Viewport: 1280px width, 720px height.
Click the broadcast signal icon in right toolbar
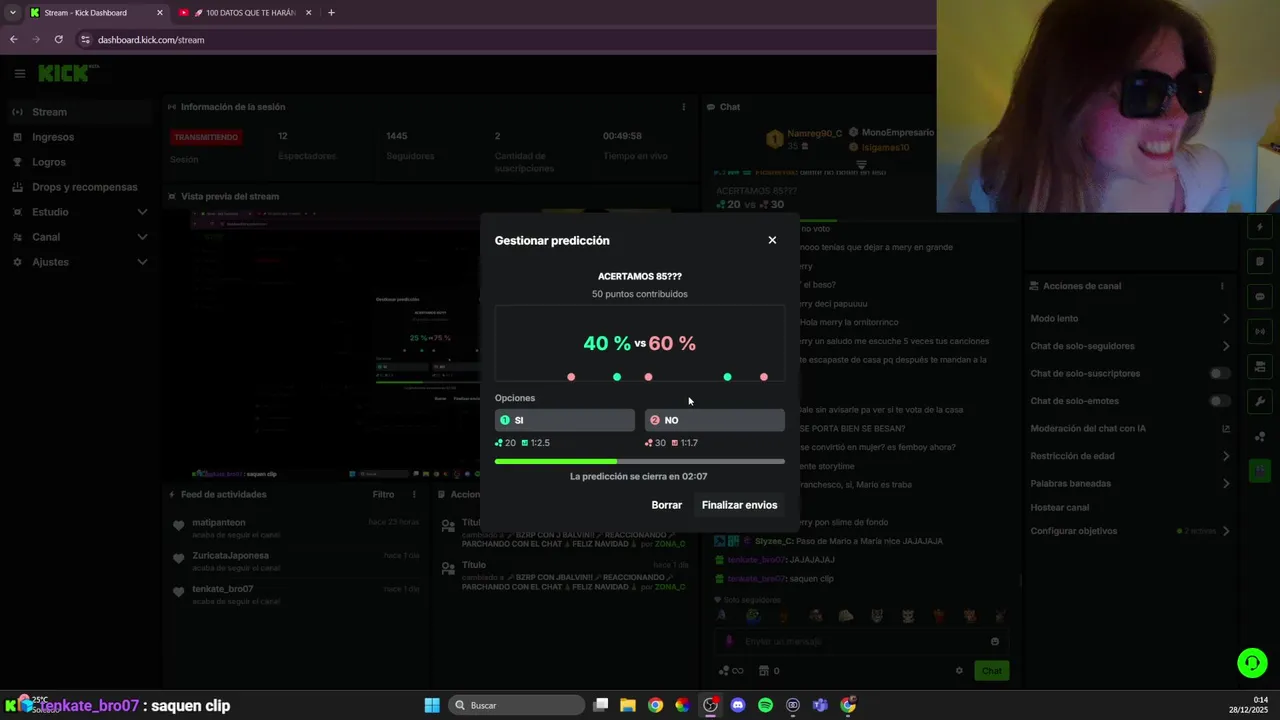tap(1260, 331)
